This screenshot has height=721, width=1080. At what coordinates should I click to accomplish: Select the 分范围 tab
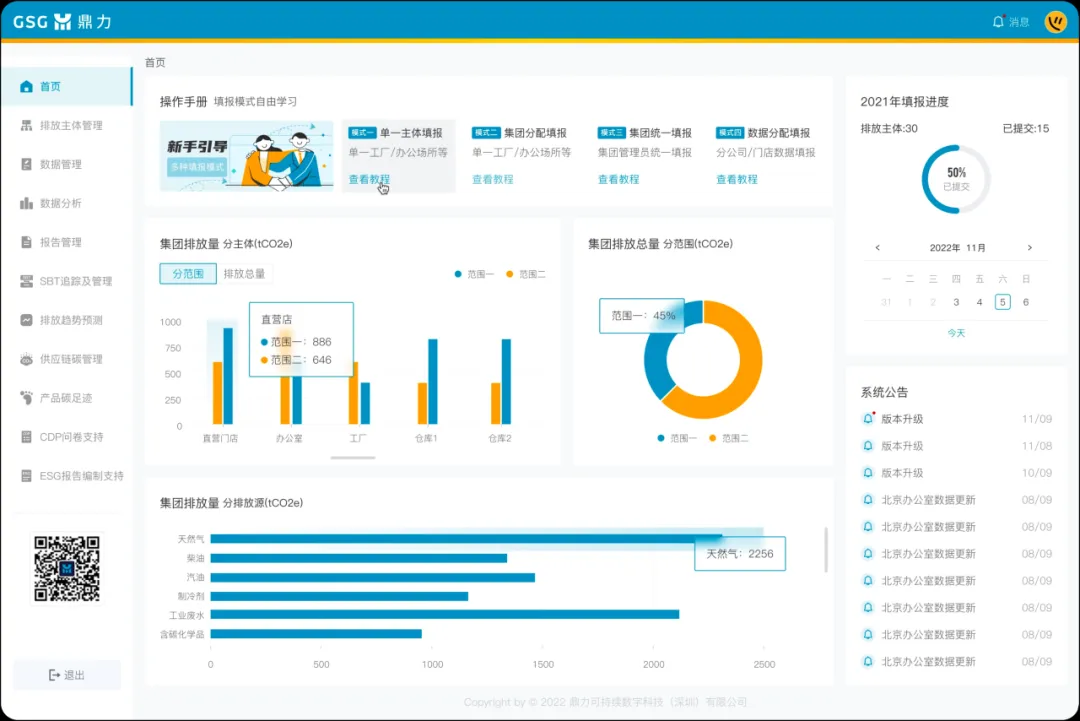(188, 274)
